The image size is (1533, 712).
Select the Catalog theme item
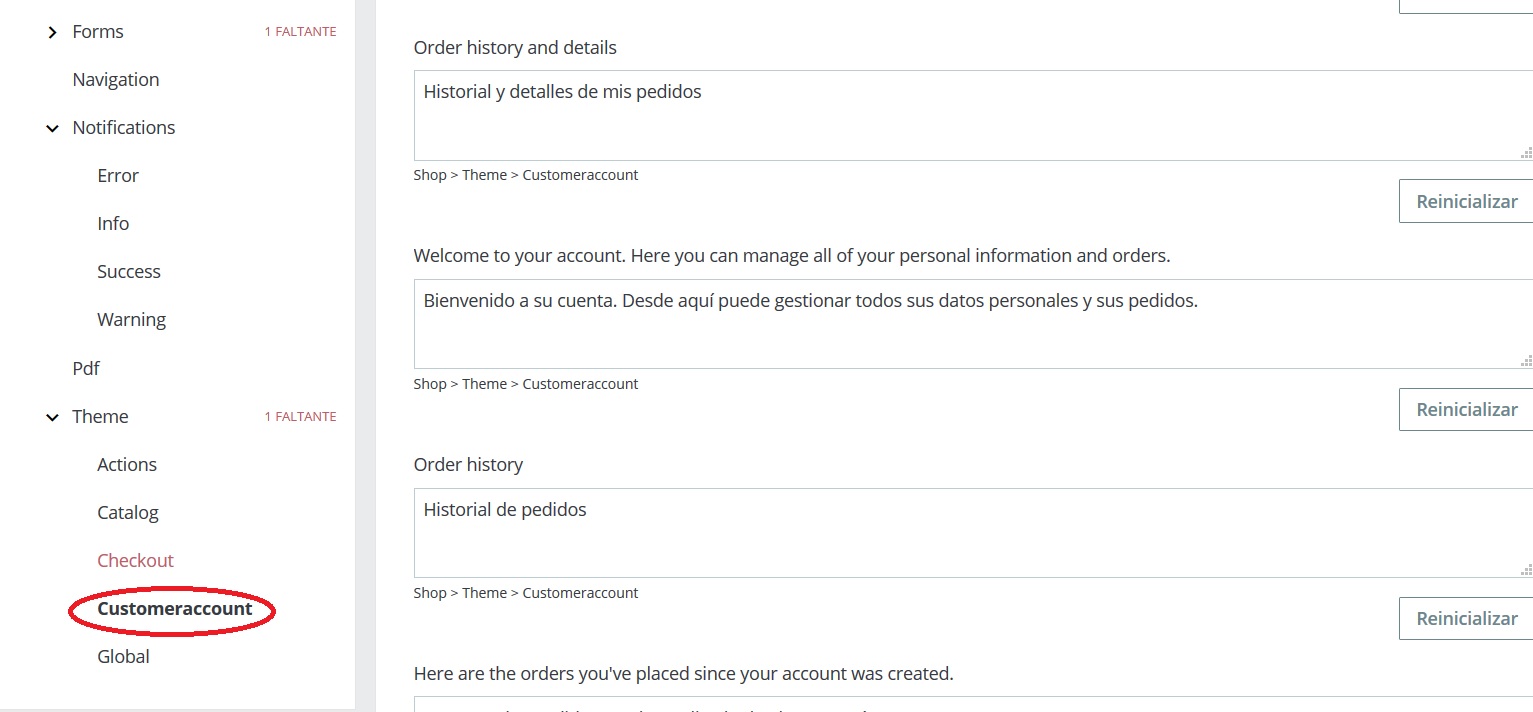[128, 513]
